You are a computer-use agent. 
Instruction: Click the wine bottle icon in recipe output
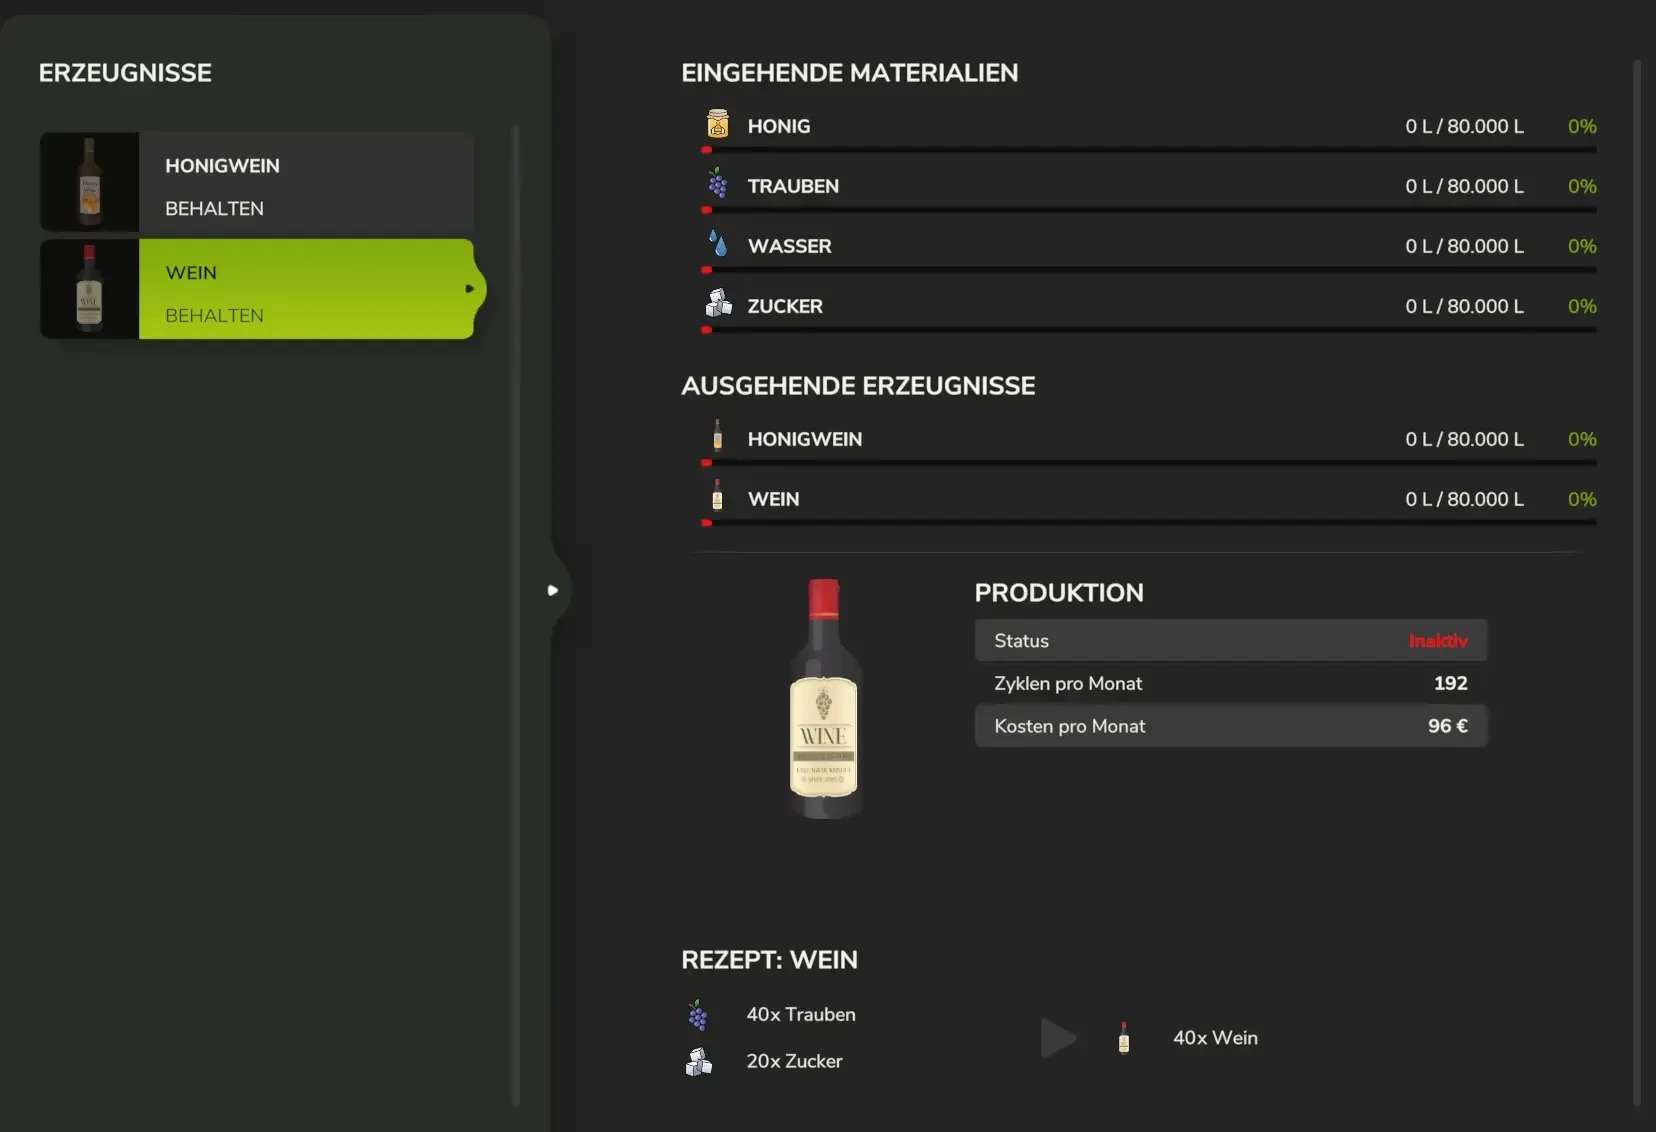click(x=1124, y=1038)
